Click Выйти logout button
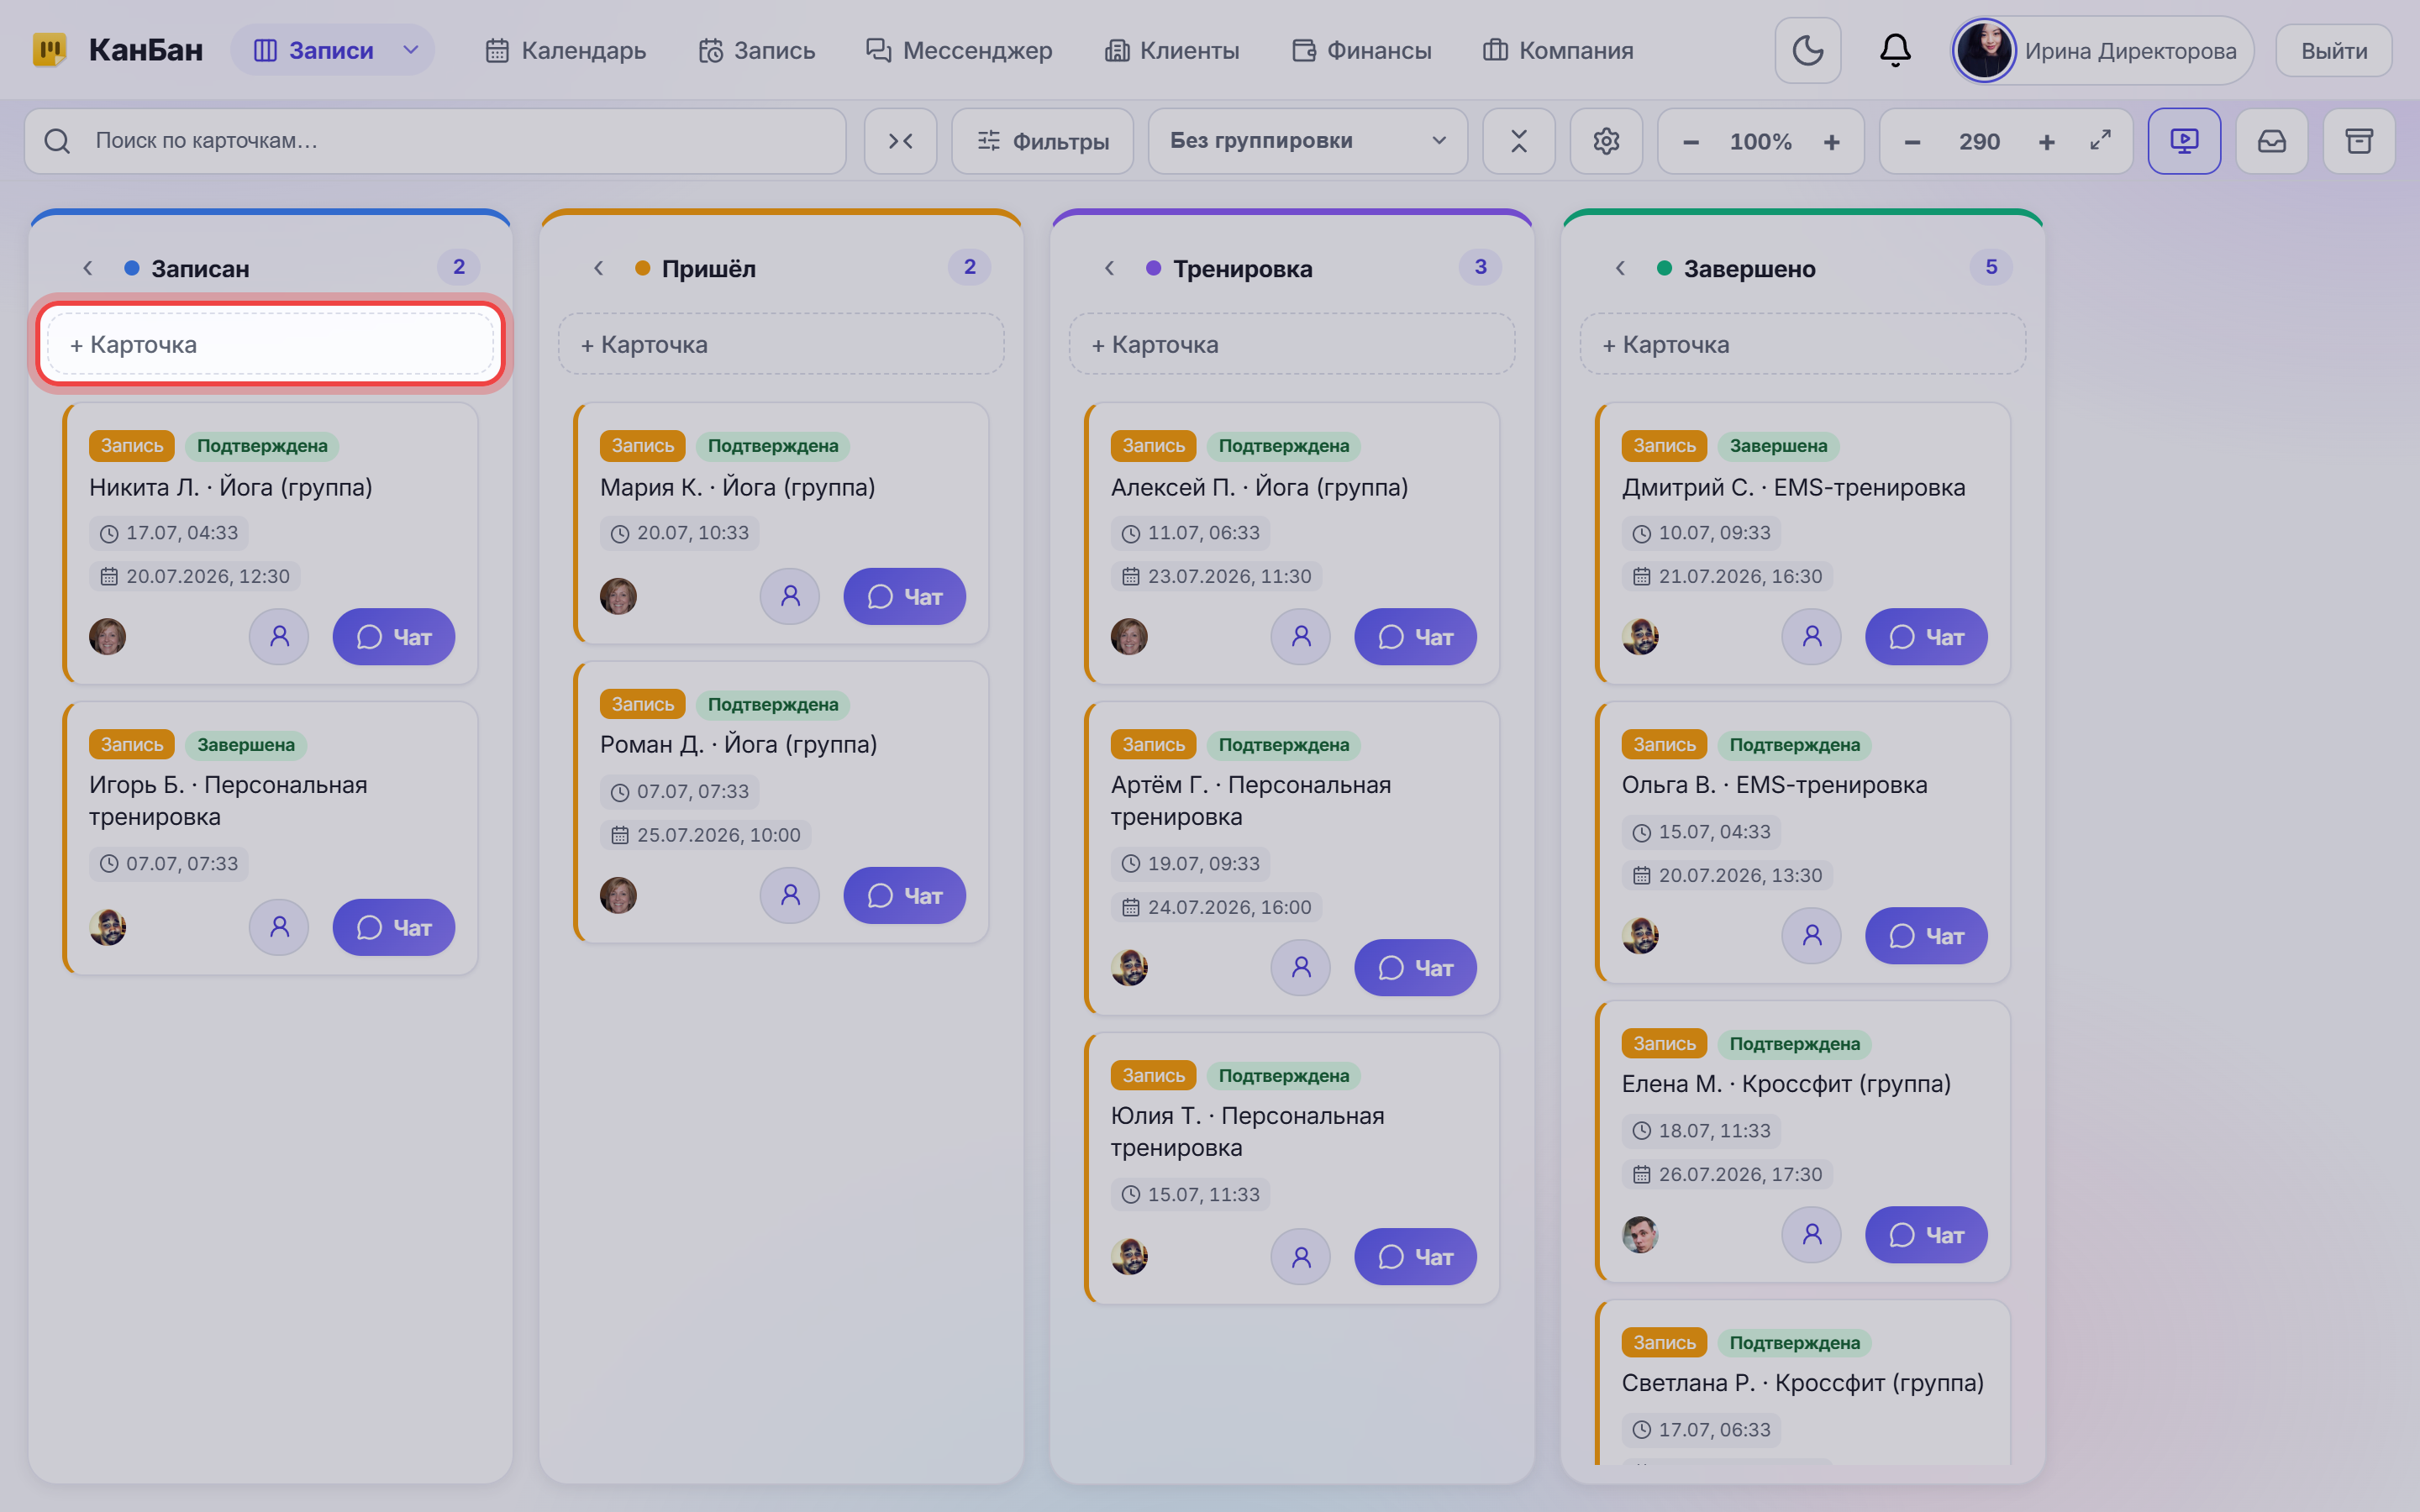 pos(2334,50)
